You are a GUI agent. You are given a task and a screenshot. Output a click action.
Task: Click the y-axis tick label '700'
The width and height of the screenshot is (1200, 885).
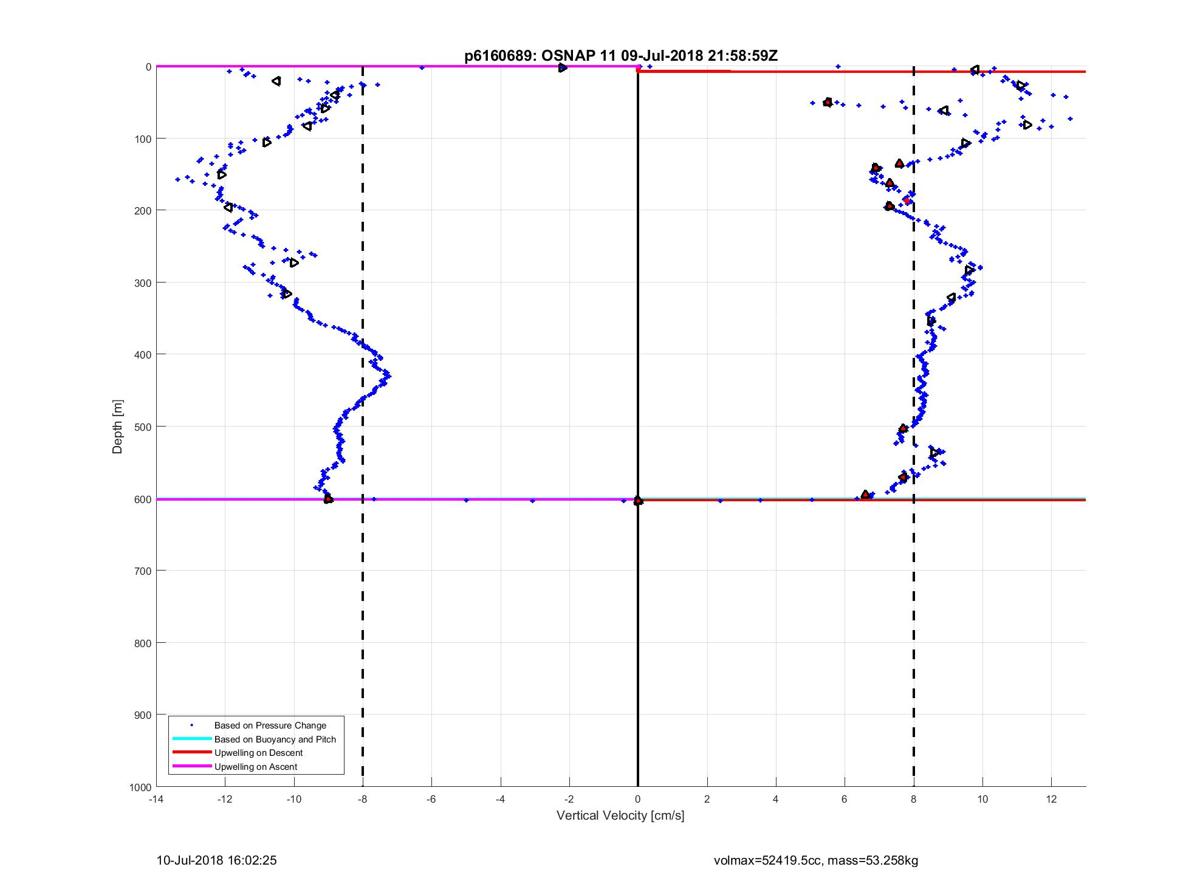[142, 571]
